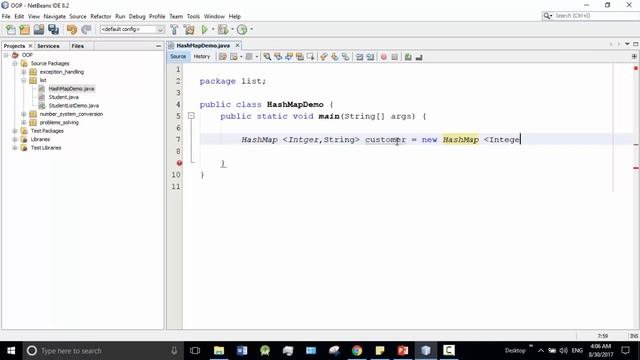The height and width of the screenshot is (360, 640).
Task: Toggle the Highlight Search editor icon
Action: (x=300, y=57)
